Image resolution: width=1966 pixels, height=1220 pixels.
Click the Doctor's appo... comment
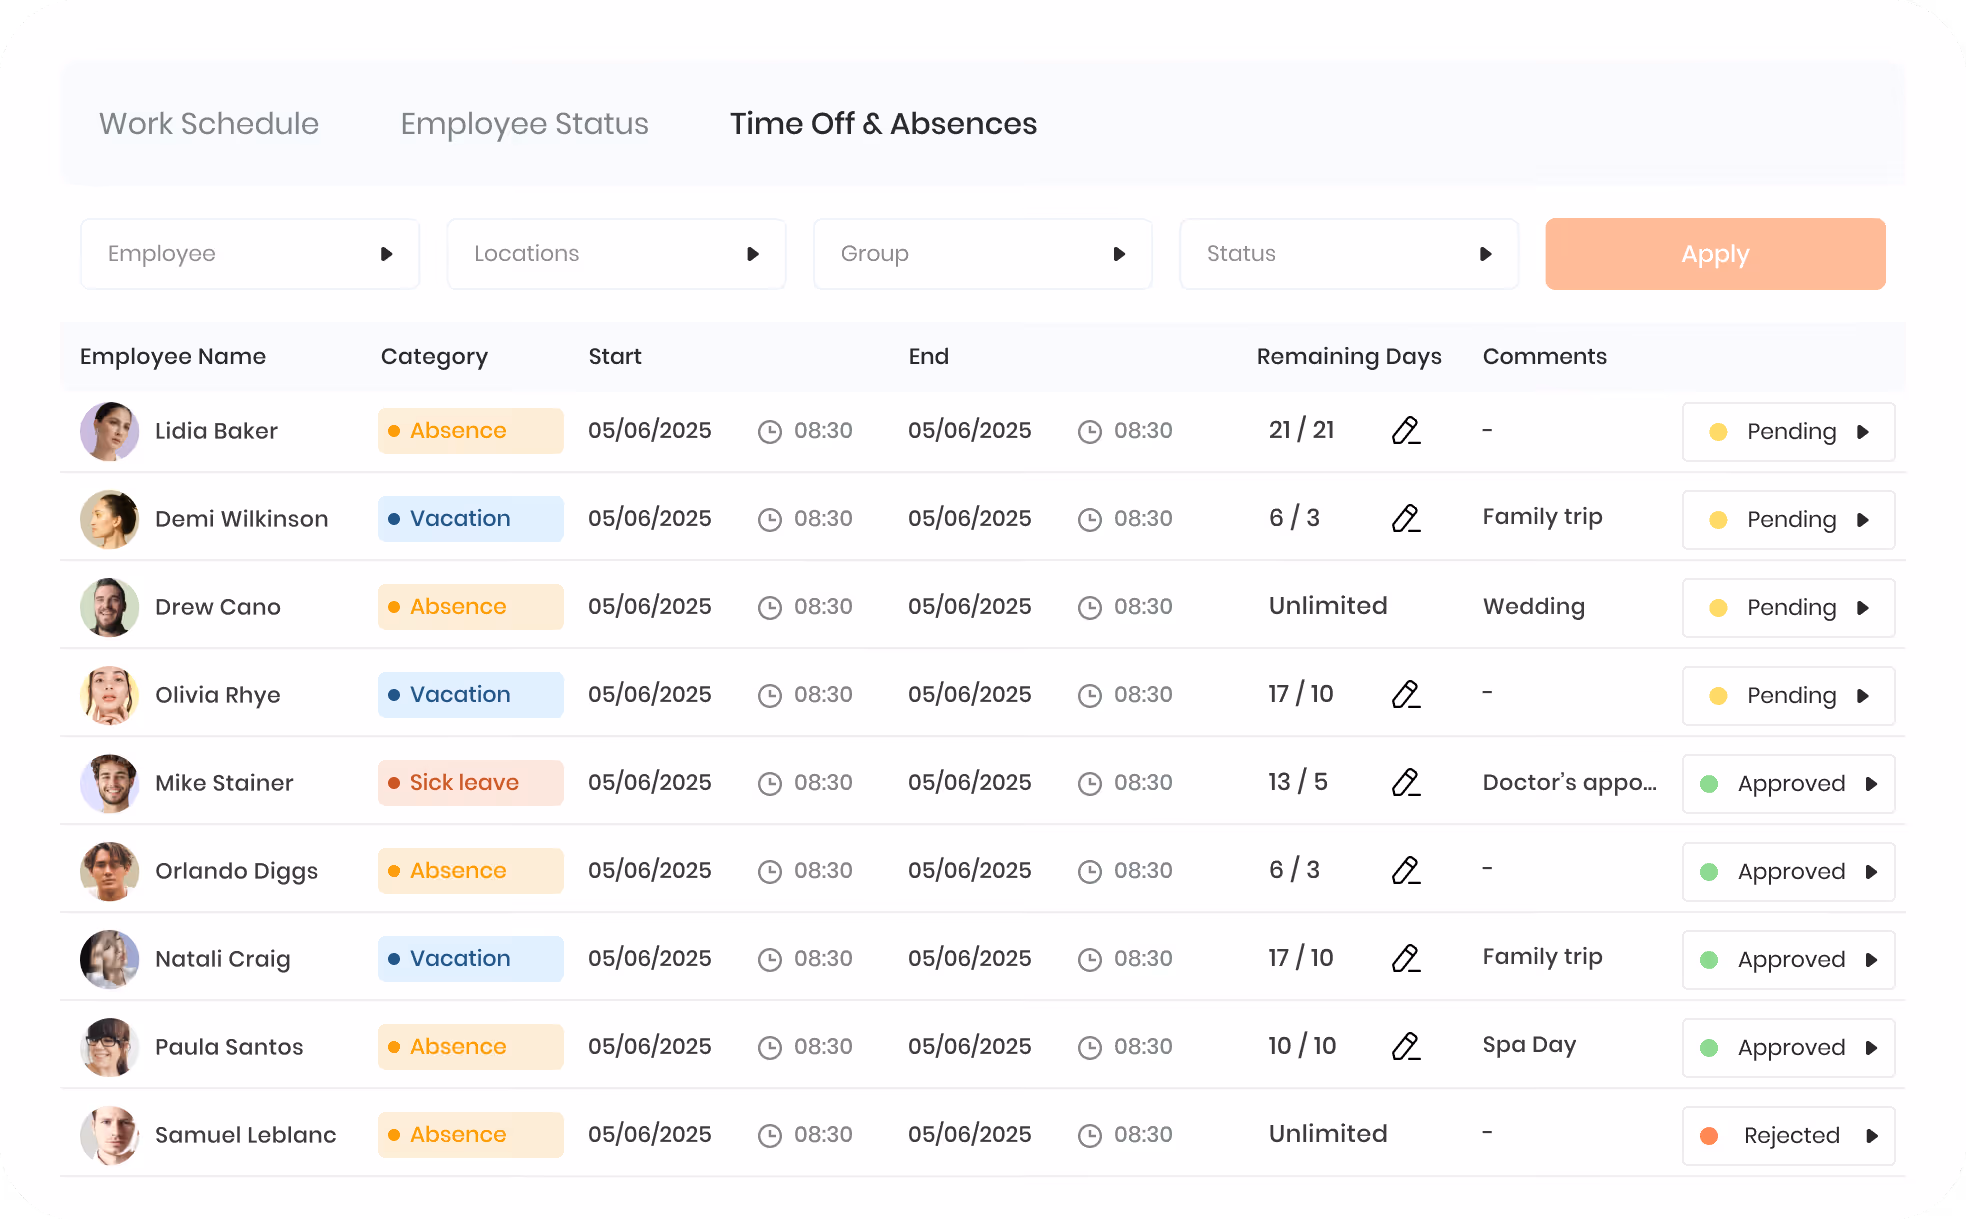(1569, 783)
